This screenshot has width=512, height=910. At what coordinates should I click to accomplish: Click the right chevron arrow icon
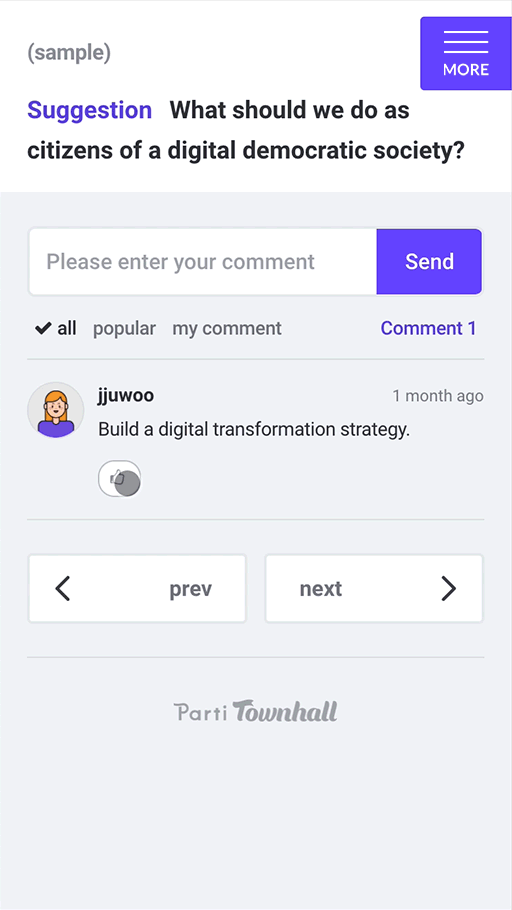click(448, 588)
